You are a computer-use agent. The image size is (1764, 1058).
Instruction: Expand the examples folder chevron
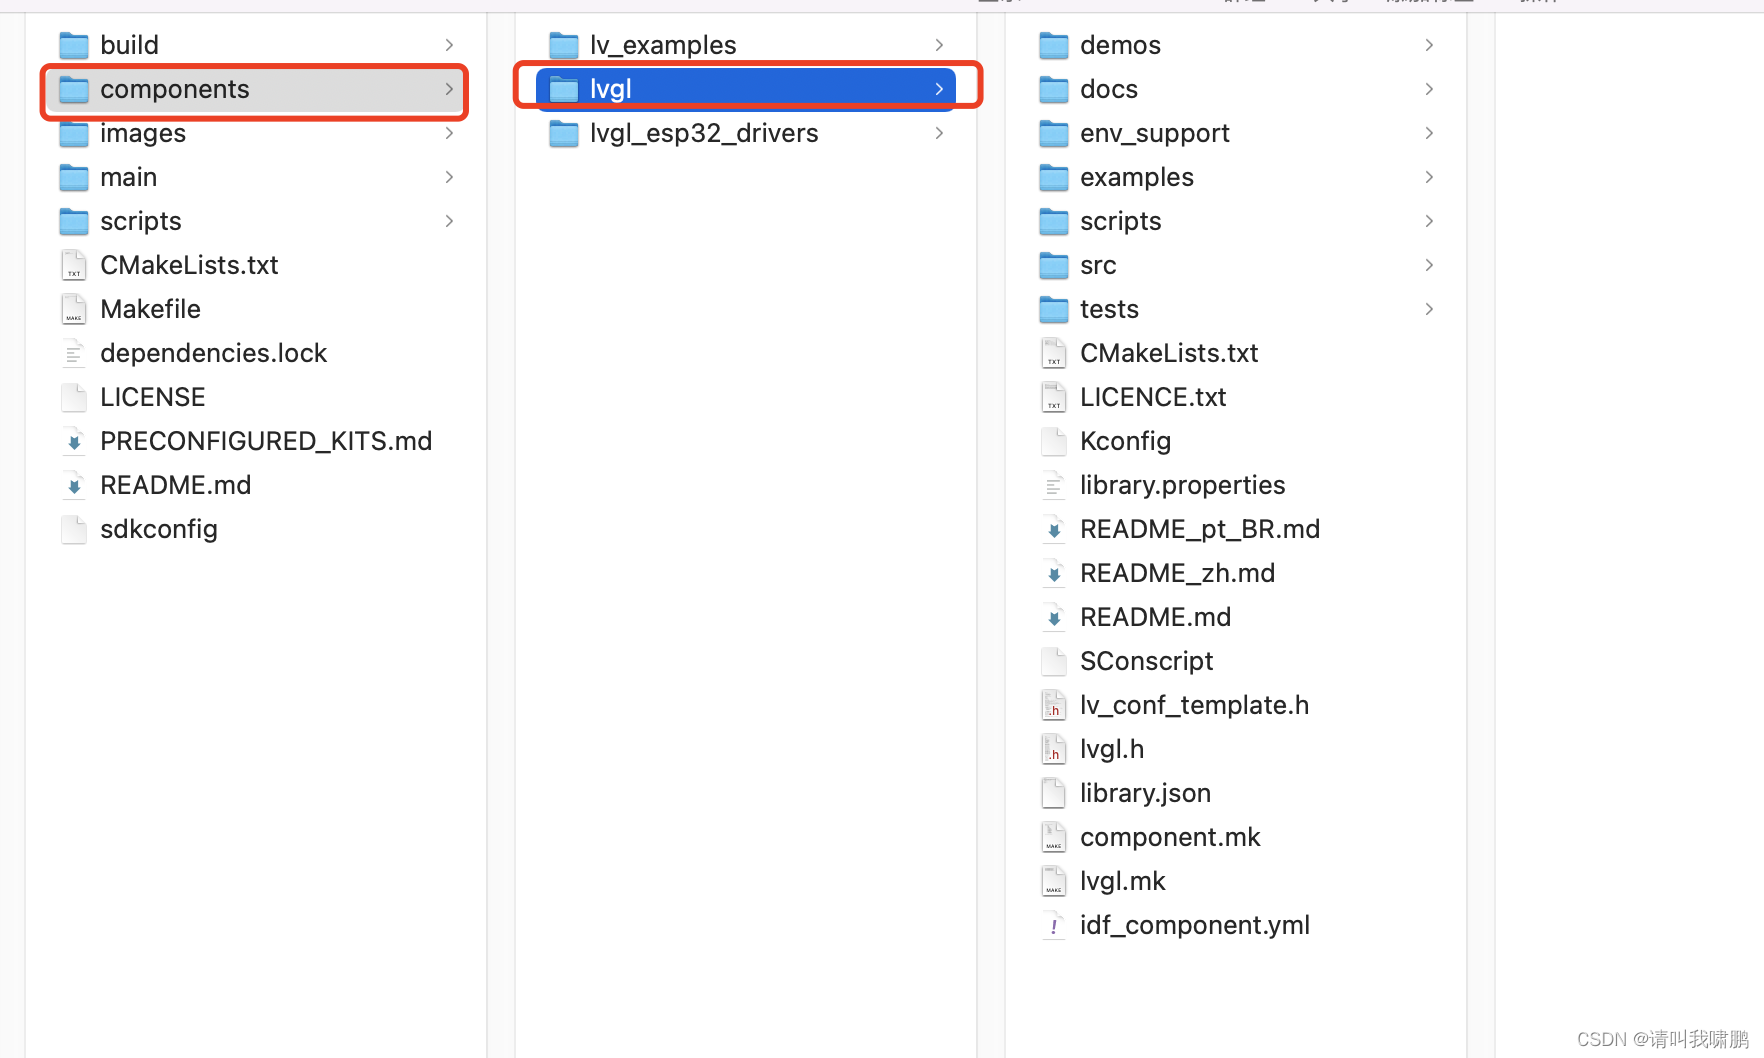[1429, 177]
